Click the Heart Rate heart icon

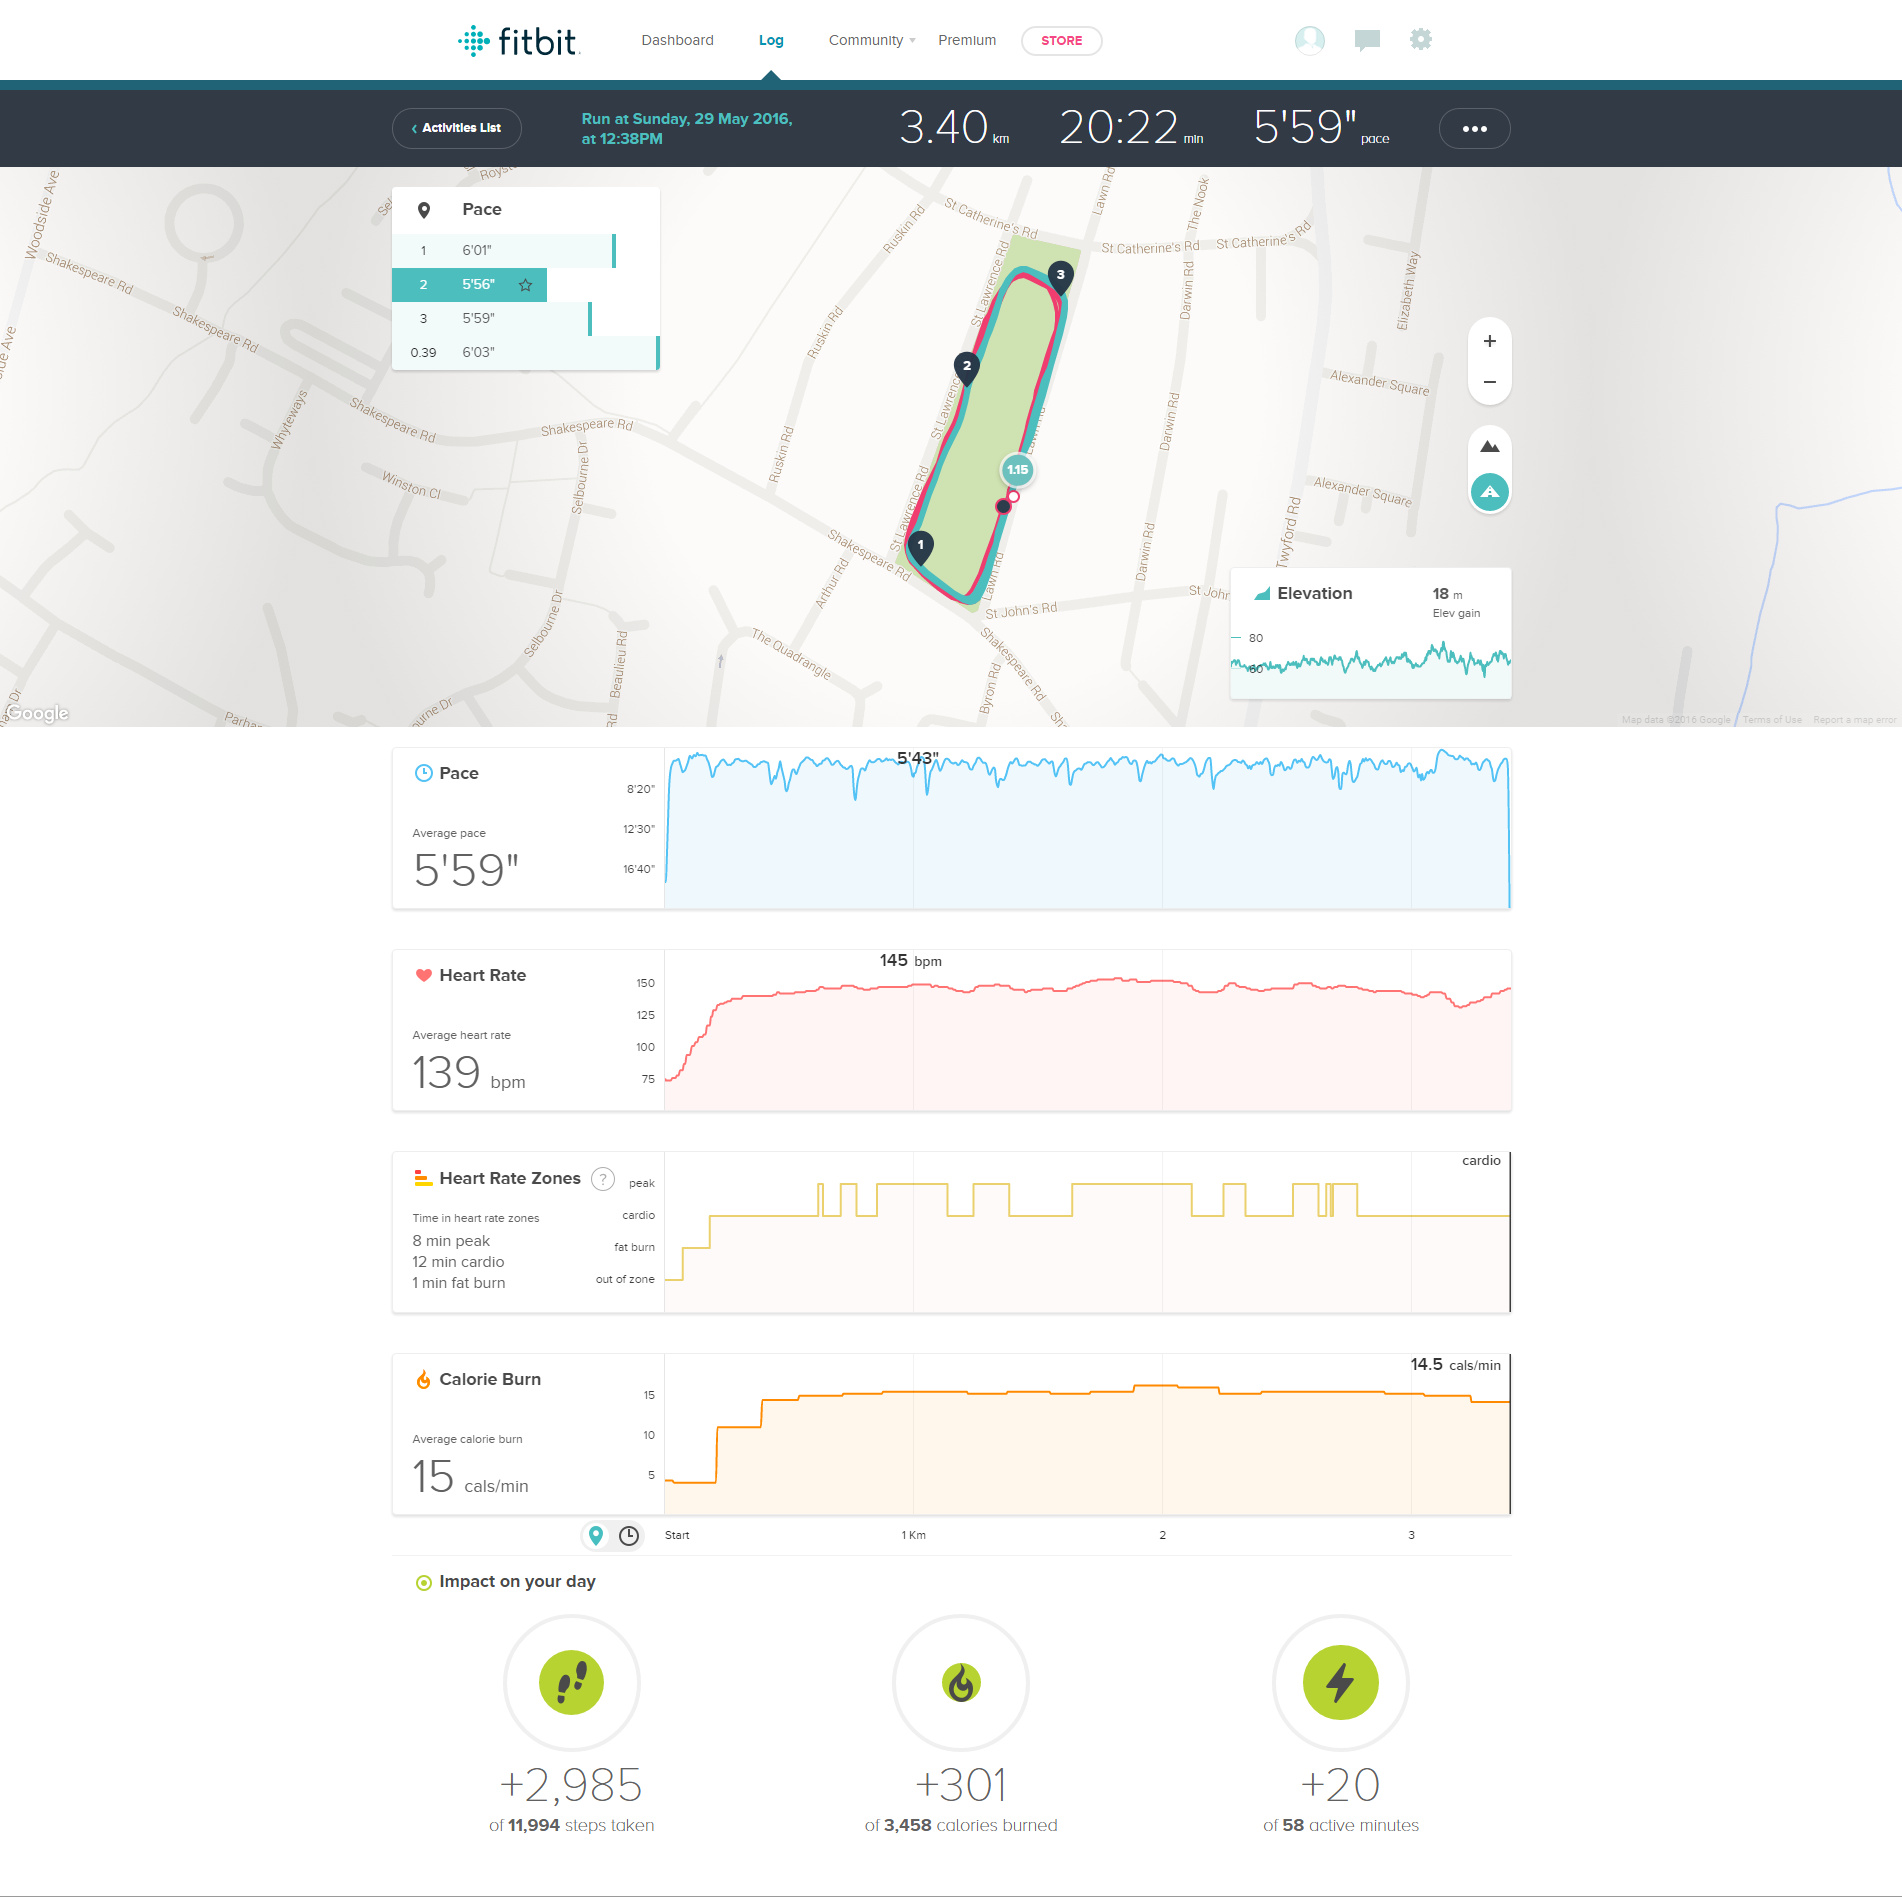coord(424,975)
